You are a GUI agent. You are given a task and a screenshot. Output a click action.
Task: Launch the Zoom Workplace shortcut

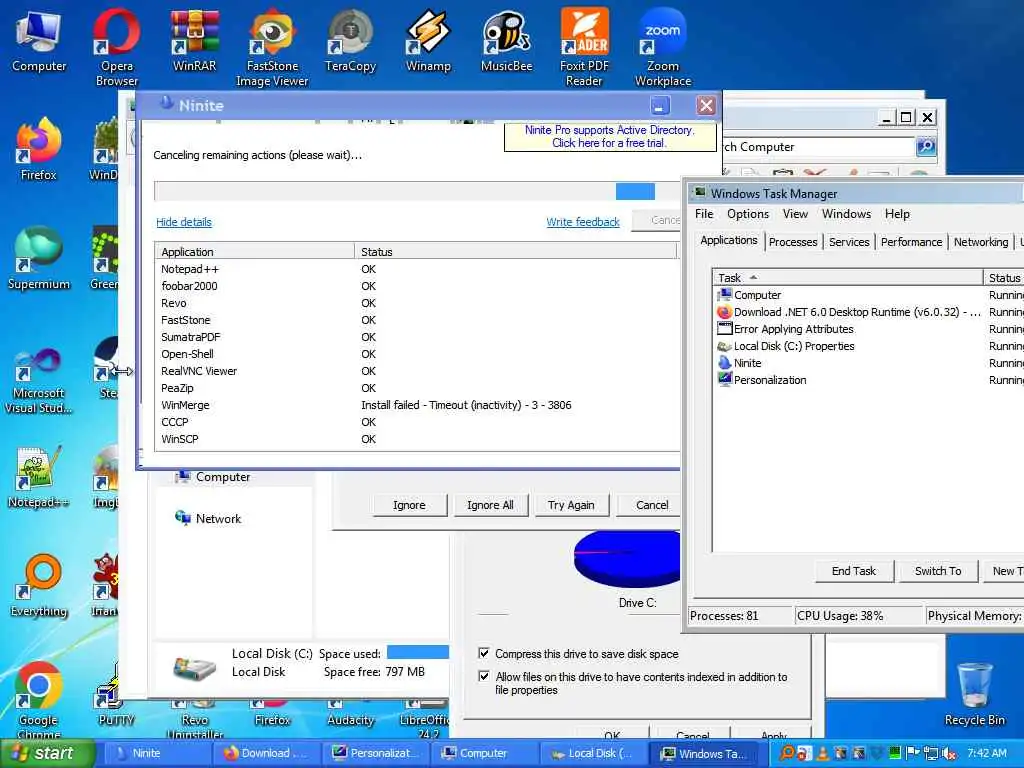[x=663, y=47]
